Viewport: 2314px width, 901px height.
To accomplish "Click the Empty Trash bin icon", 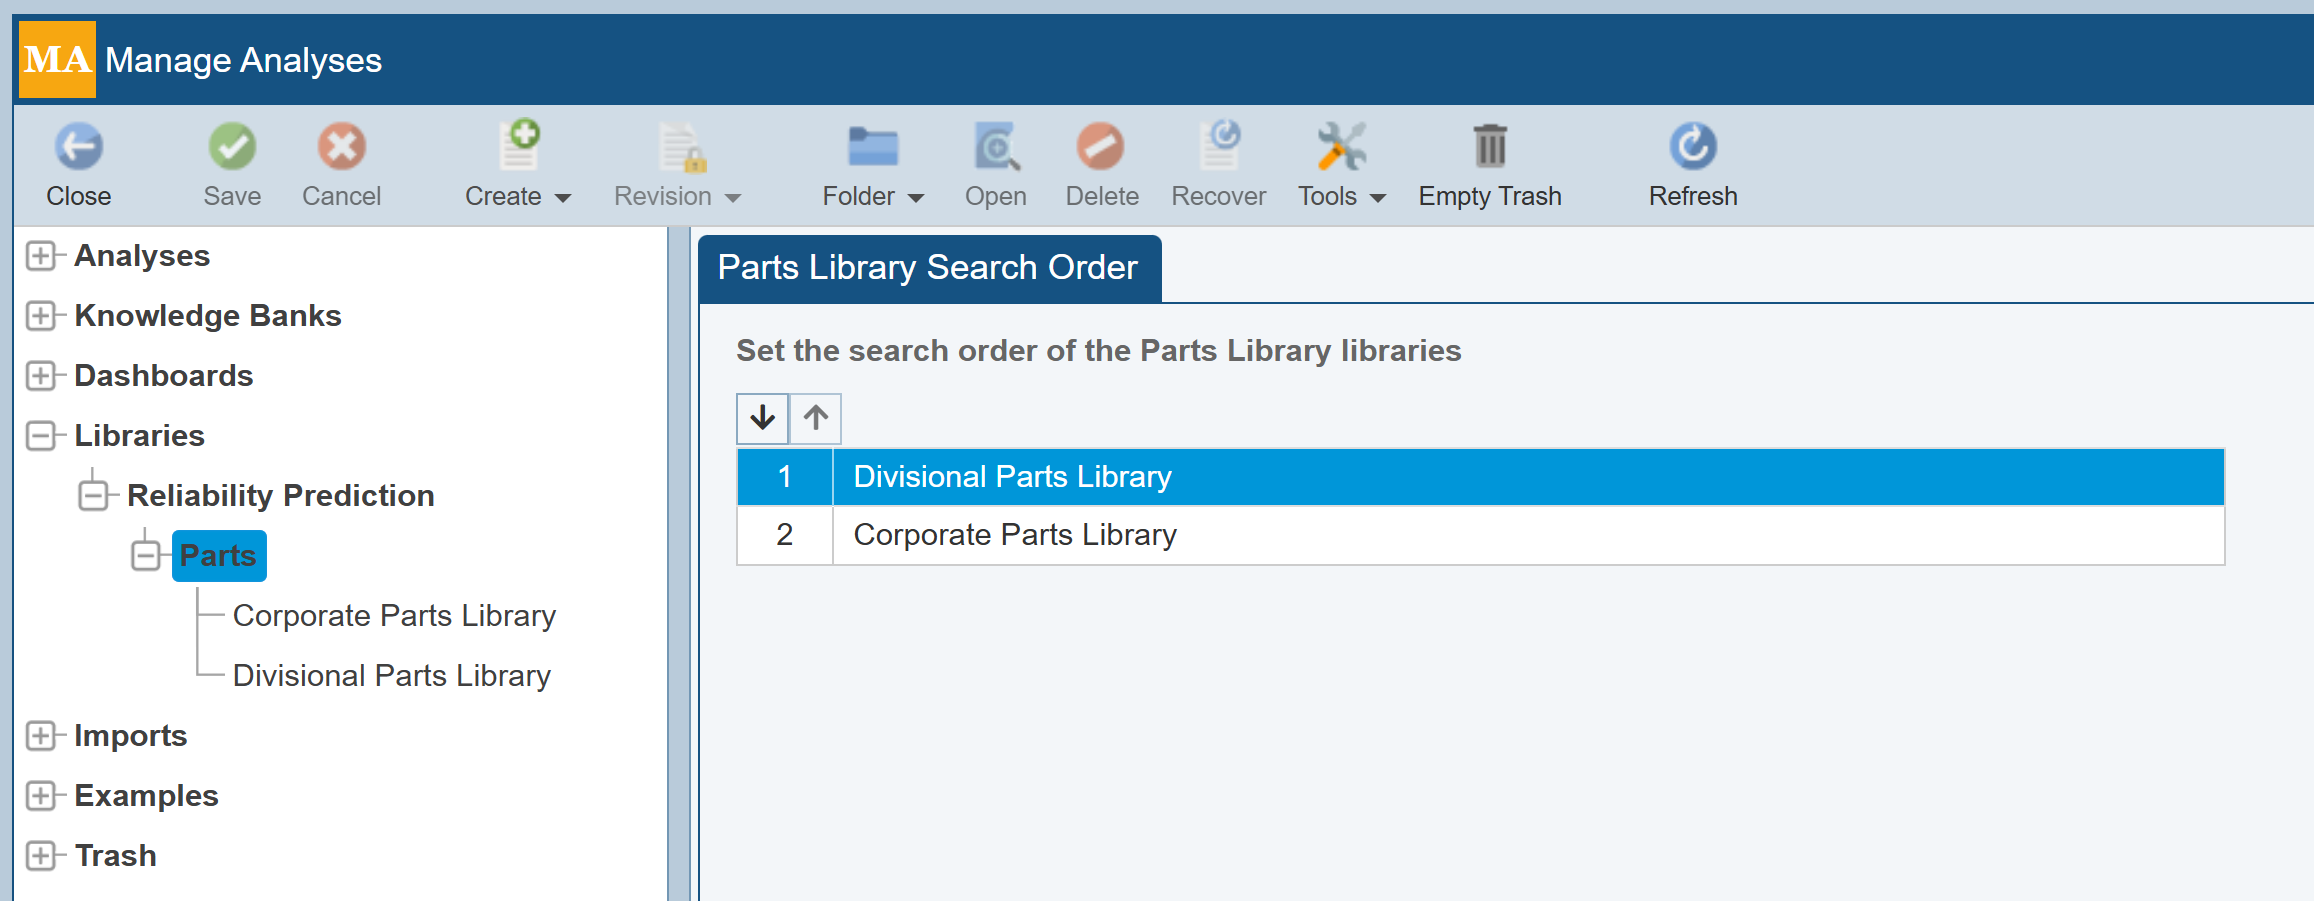I will [x=1489, y=148].
